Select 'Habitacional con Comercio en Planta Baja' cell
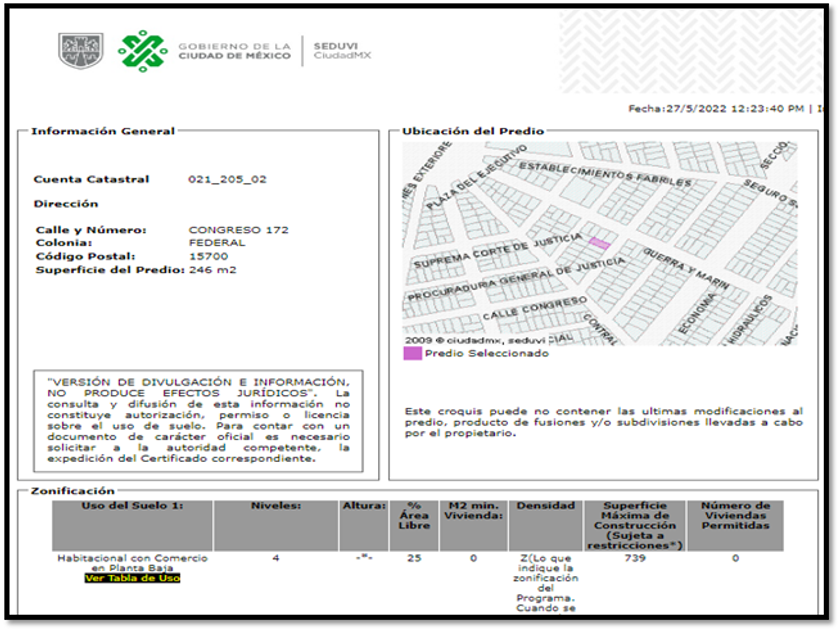Screen dimensions: 840x630 click(132, 562)
